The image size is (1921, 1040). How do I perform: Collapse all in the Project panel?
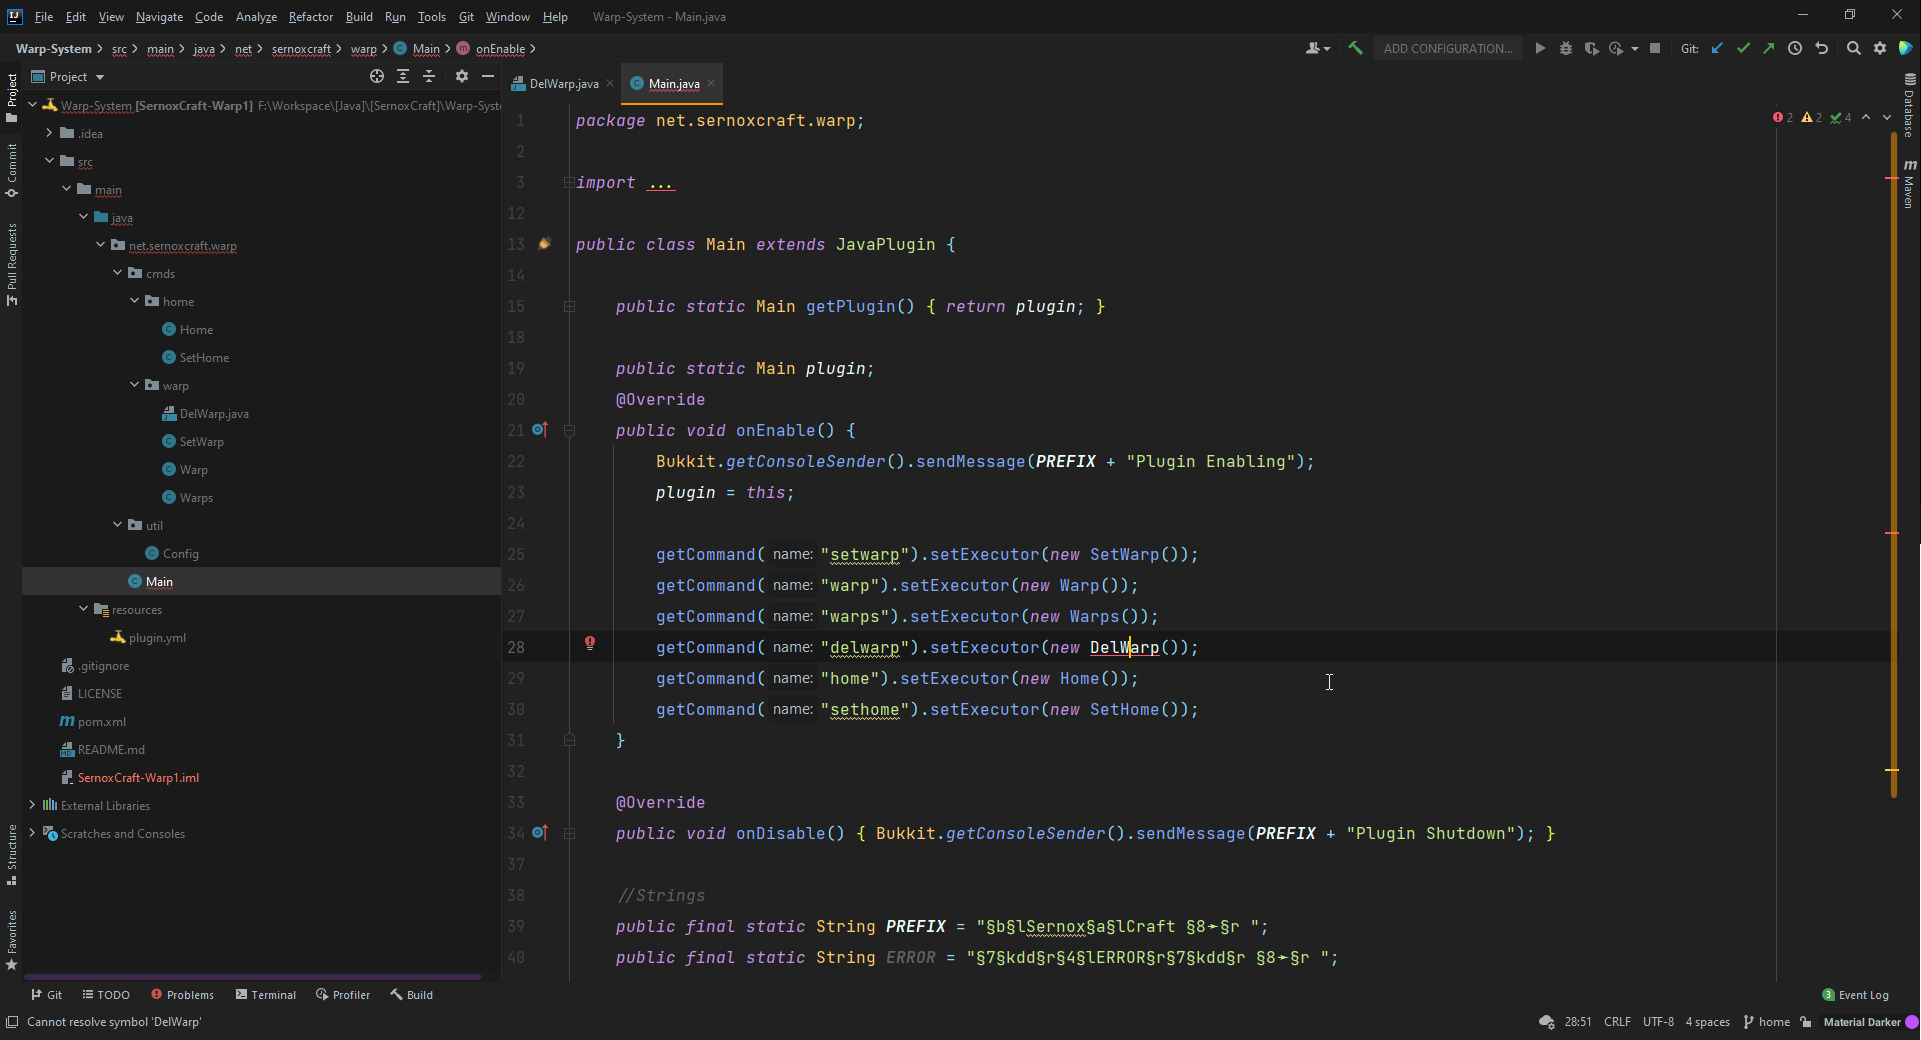[429, 76]
